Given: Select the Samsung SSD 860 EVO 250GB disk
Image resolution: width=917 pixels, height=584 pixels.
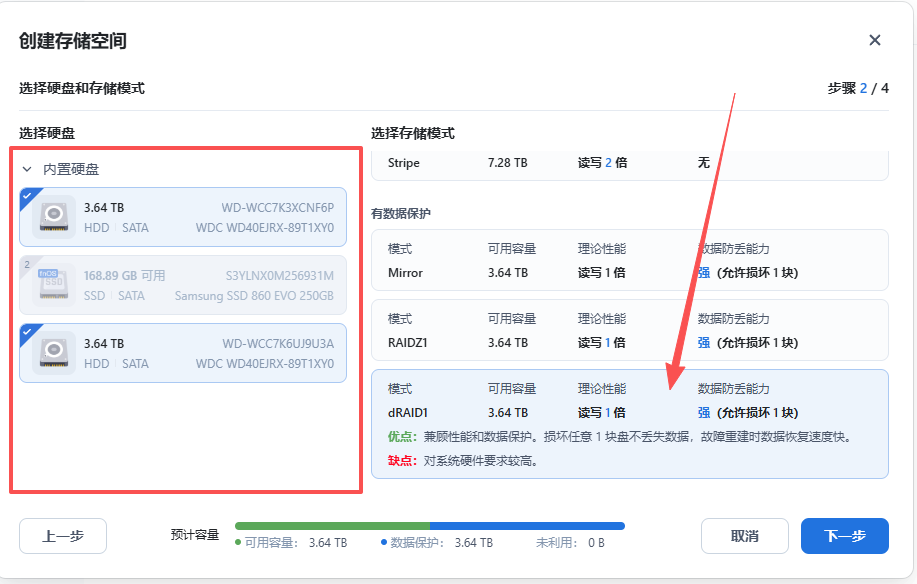Looking at the screenshot, I should [x=183, y=285].
